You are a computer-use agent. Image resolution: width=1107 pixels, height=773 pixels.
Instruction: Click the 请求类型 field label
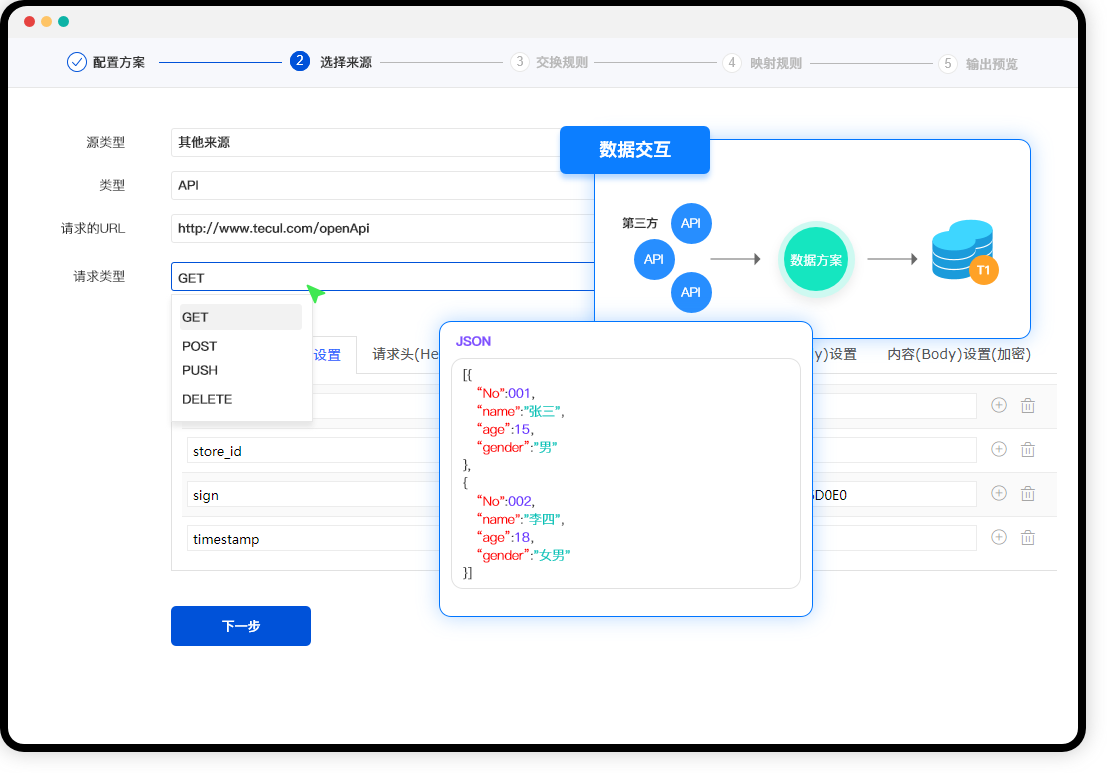(x=100, y=276)
